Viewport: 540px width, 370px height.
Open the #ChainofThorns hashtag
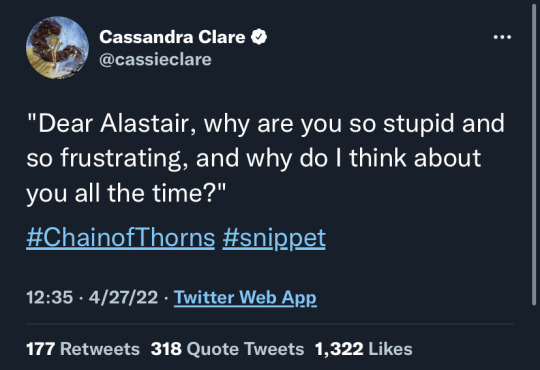click(x=121, y=238)
